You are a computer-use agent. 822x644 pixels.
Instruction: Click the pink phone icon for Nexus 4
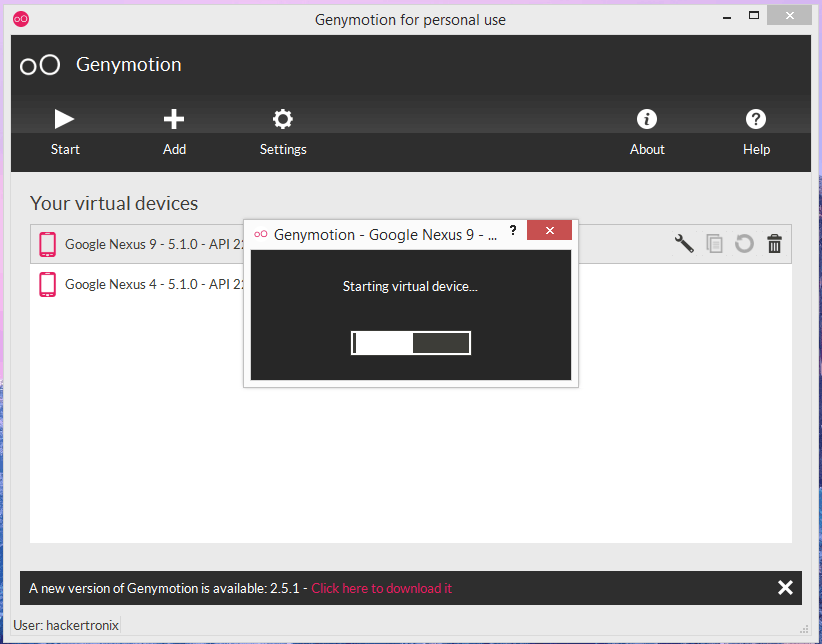(47, 284)
